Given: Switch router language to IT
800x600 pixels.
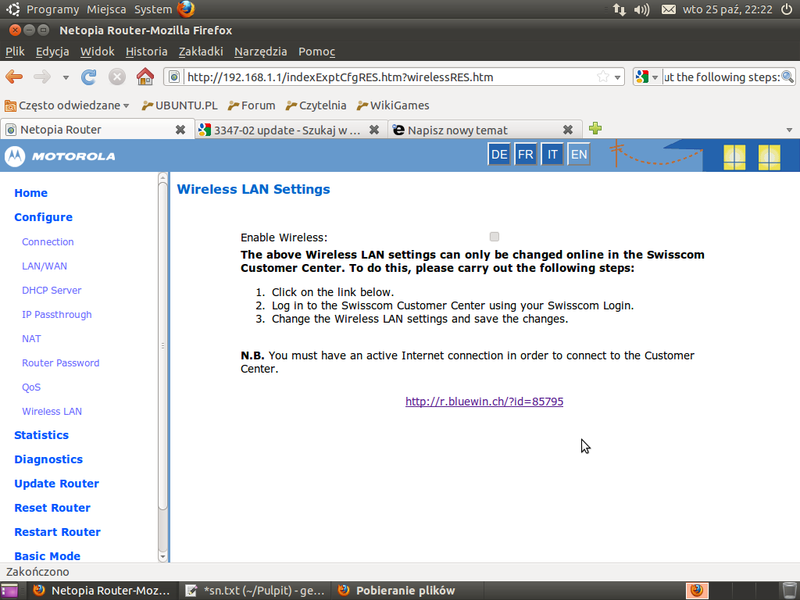Looking at the screenshot, I should pyautogui.click(x=552, y=155).
